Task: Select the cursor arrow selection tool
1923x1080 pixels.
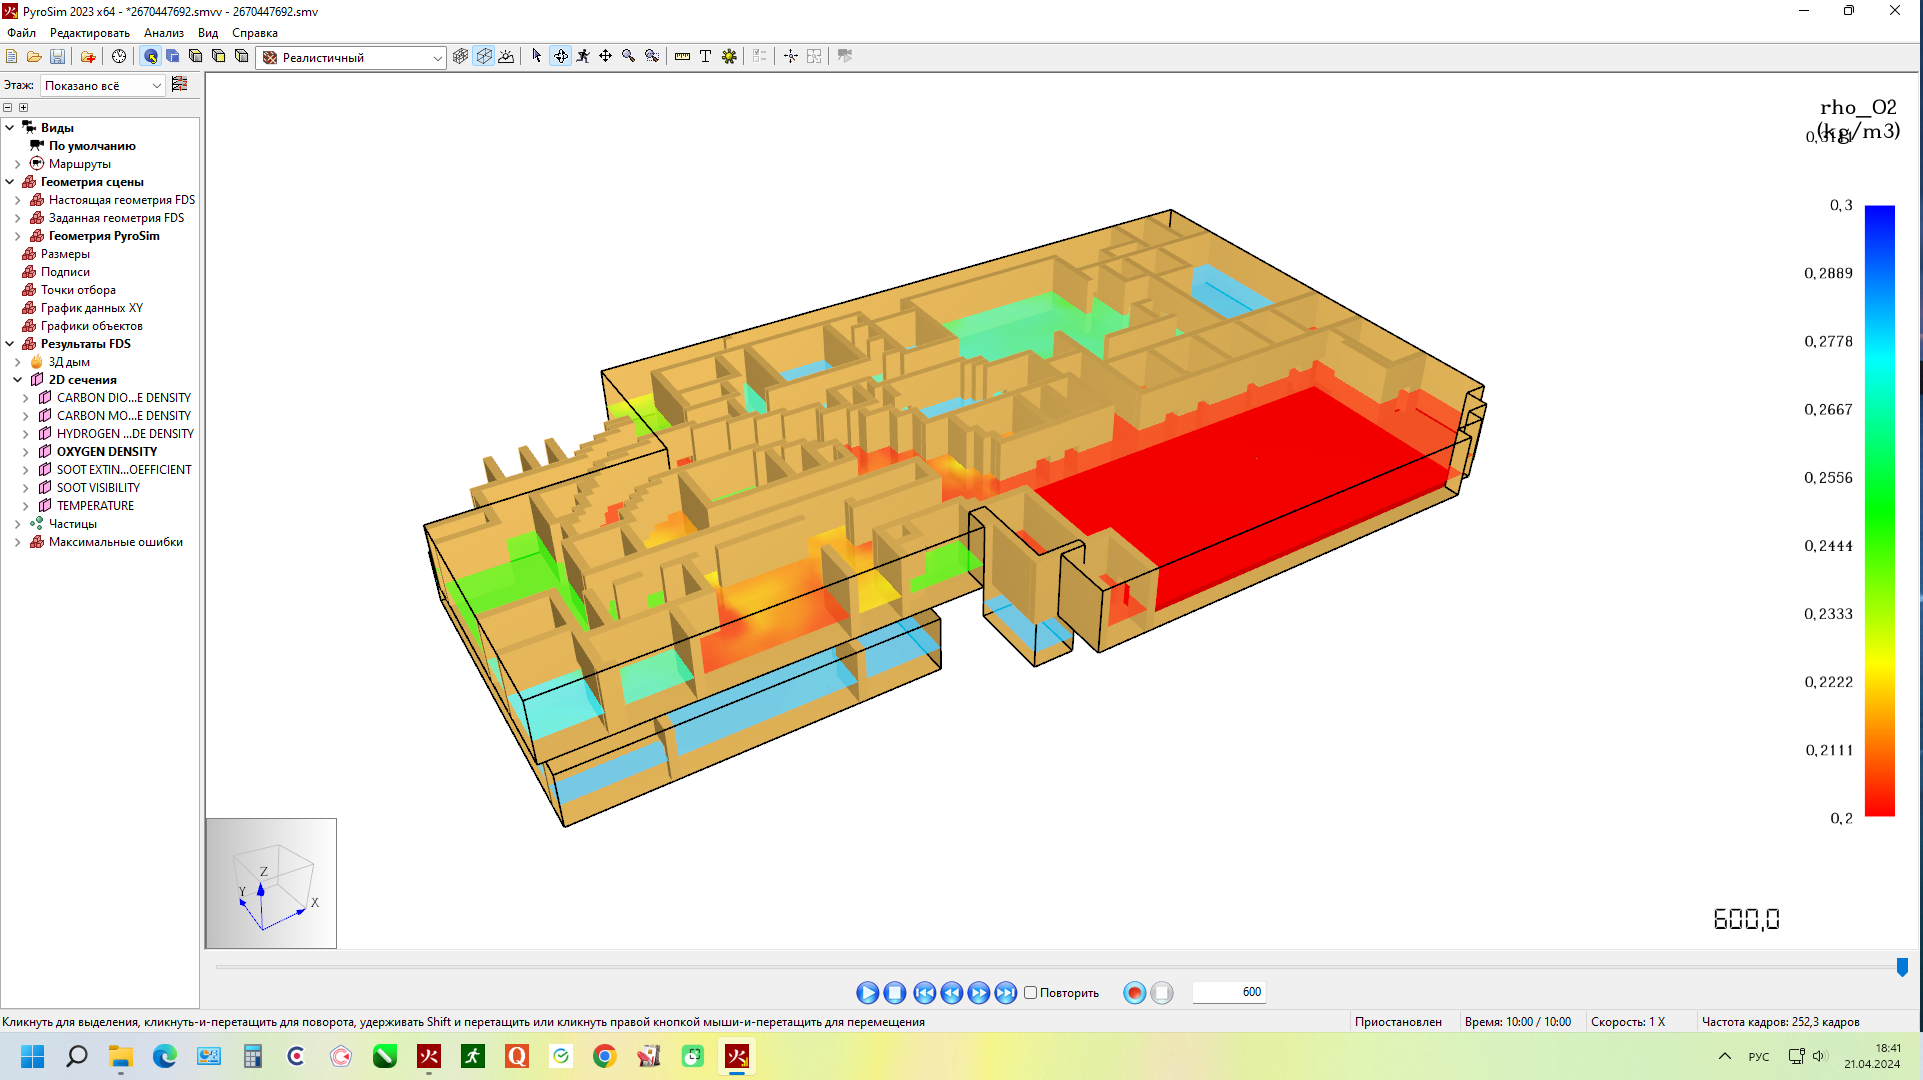Action: click(x=537, y=57)
